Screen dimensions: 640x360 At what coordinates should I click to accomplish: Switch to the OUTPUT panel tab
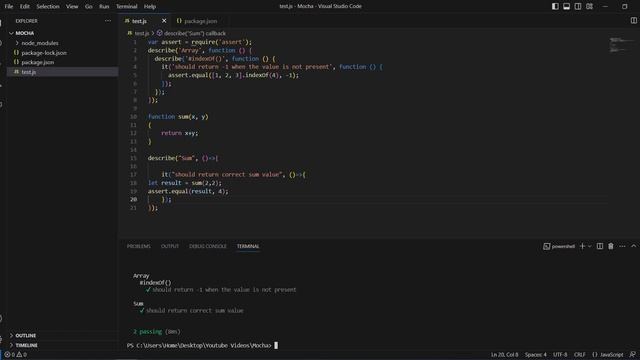pos(170,246)
